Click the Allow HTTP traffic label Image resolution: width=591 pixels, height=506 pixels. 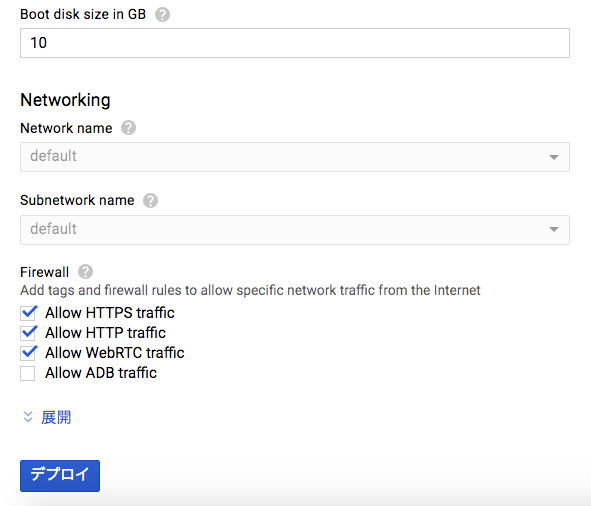[105, 333]
